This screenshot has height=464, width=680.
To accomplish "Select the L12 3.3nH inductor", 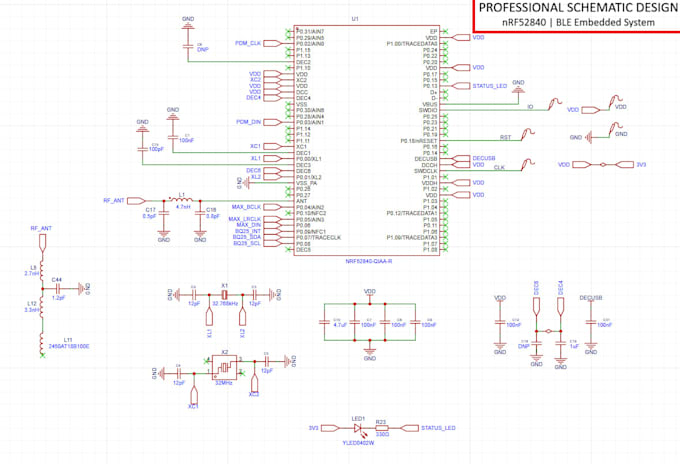I will coord(42,307).
